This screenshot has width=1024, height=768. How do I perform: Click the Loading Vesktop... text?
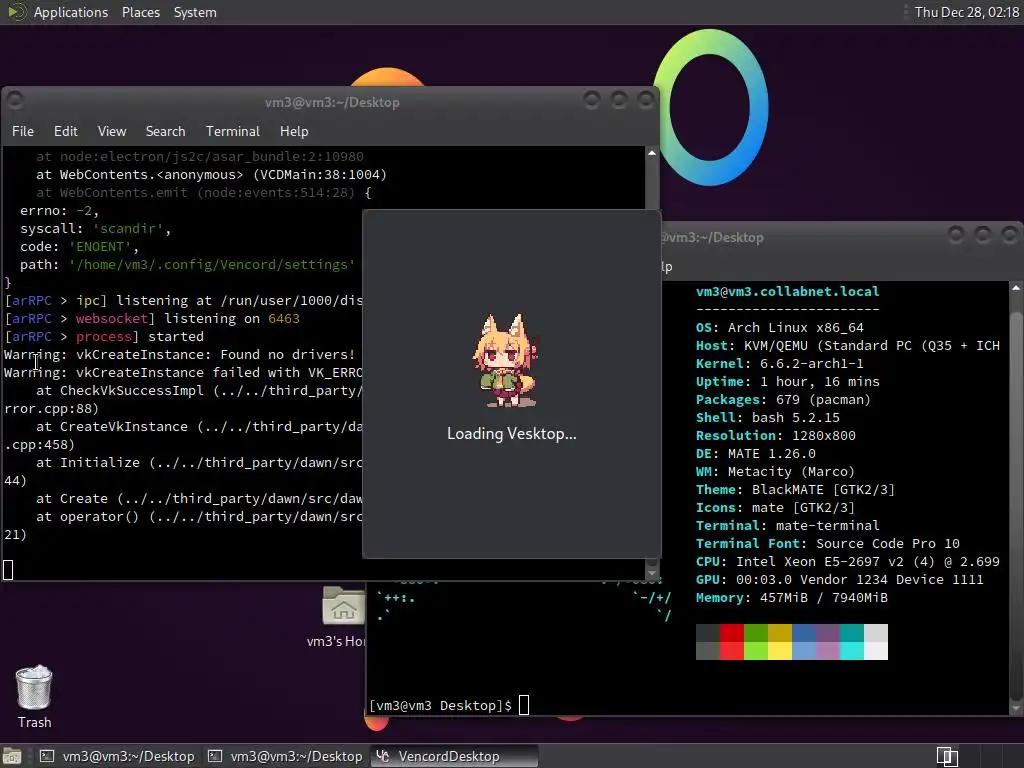coord(511,434)
